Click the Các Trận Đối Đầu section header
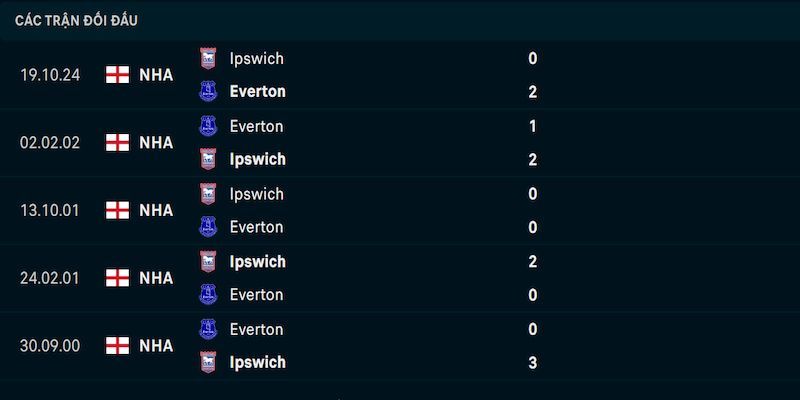The width and height of the screenshot is (800, 400). [x=76, y=21]
